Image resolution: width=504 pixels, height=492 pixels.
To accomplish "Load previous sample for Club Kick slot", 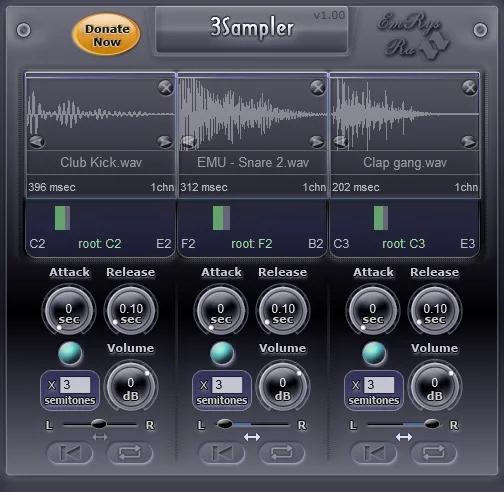I will [37, 142].
